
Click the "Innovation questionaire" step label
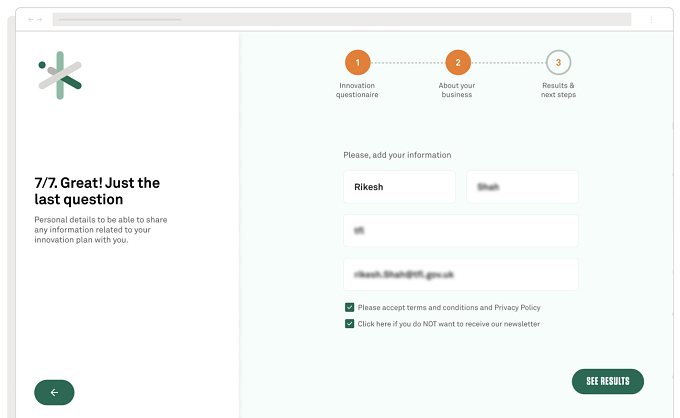[x=357, y=90]
